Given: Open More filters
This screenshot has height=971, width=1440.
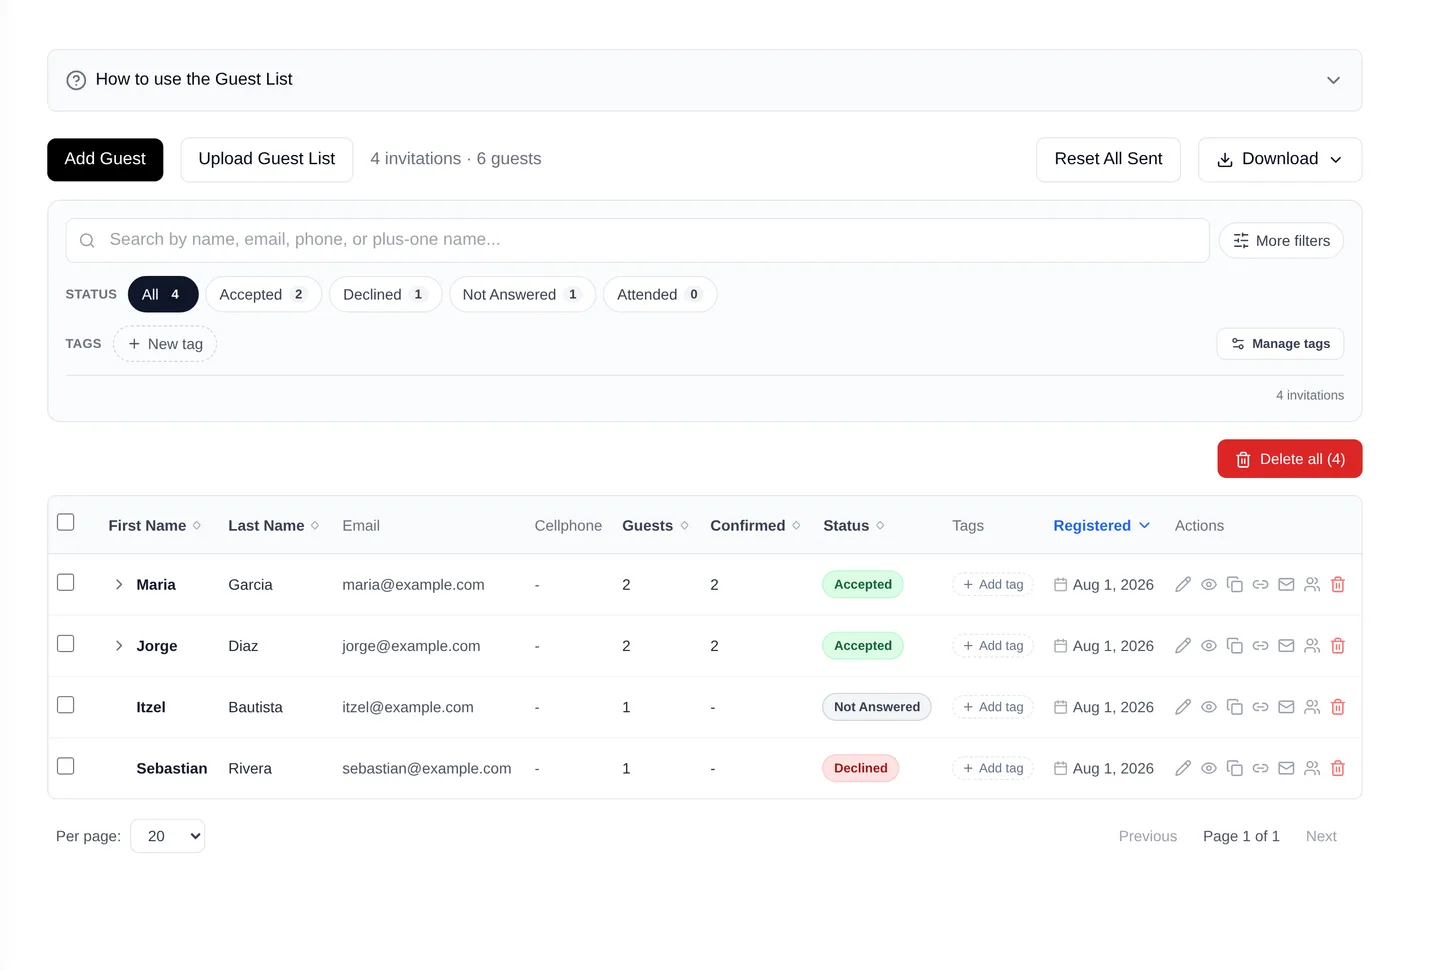Looking at the screenshot, I should click(x=1281, y=241).
